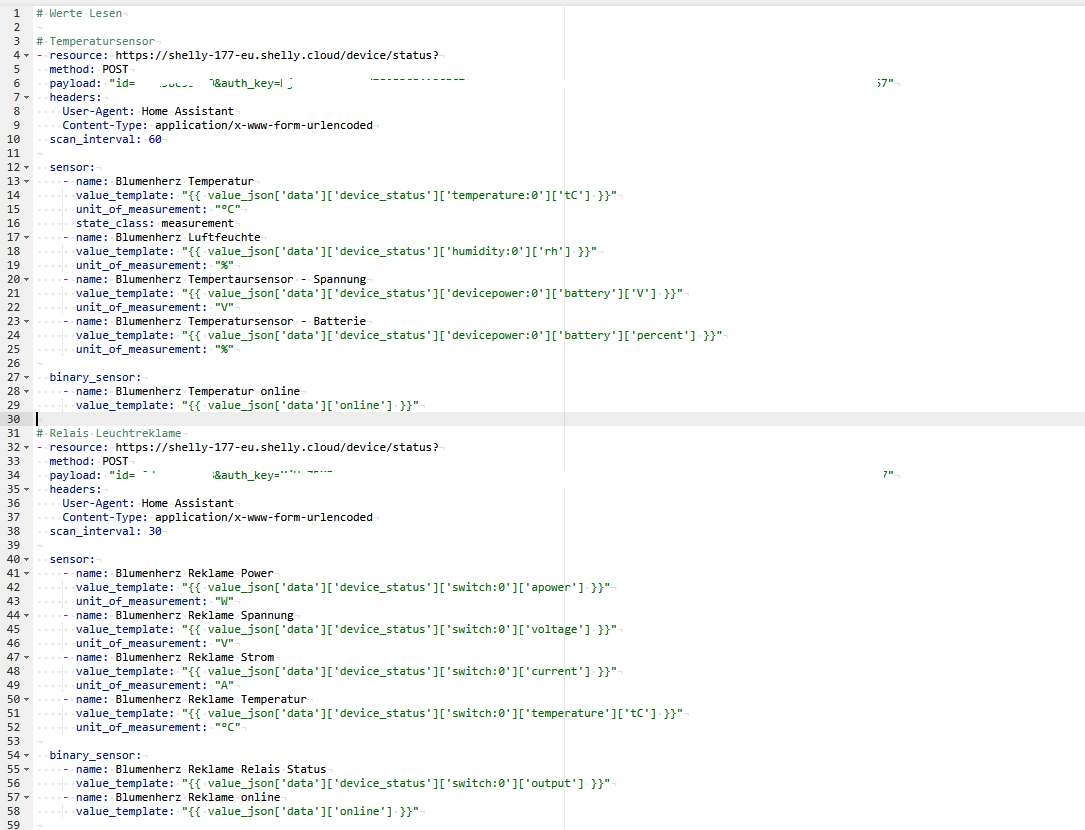Place cursor on the shelly.cloud resource URL on line 4
The image size is (1085, 830).
click(277, 55)
